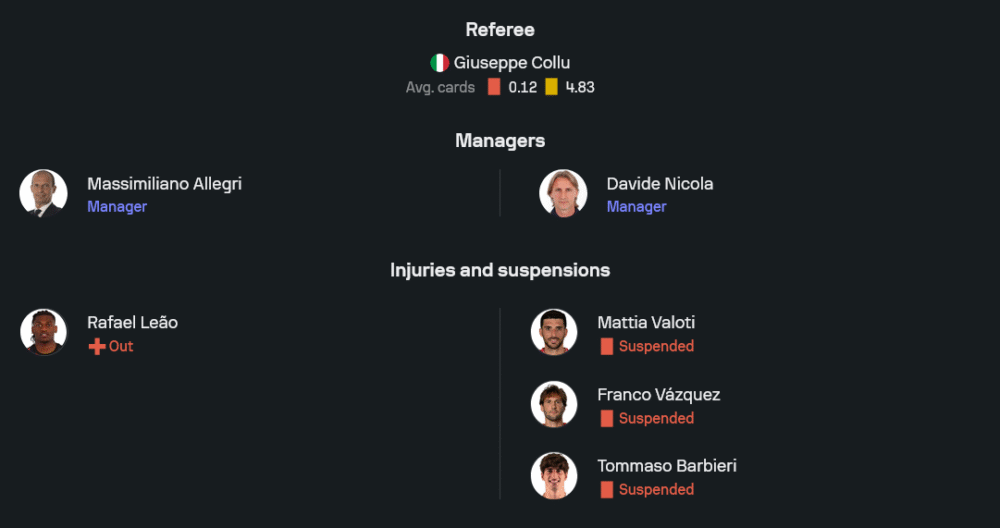Open Davide Nicola's avatar photo
Image resolution: width=1000 pixels, height=528 pixels.
563,193
